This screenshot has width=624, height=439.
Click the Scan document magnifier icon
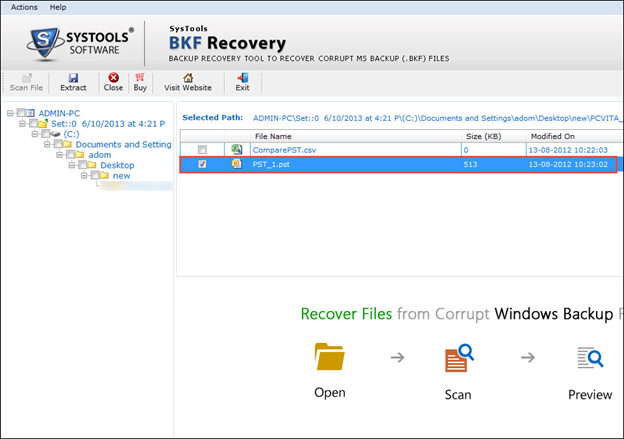[x=459, y=358]
